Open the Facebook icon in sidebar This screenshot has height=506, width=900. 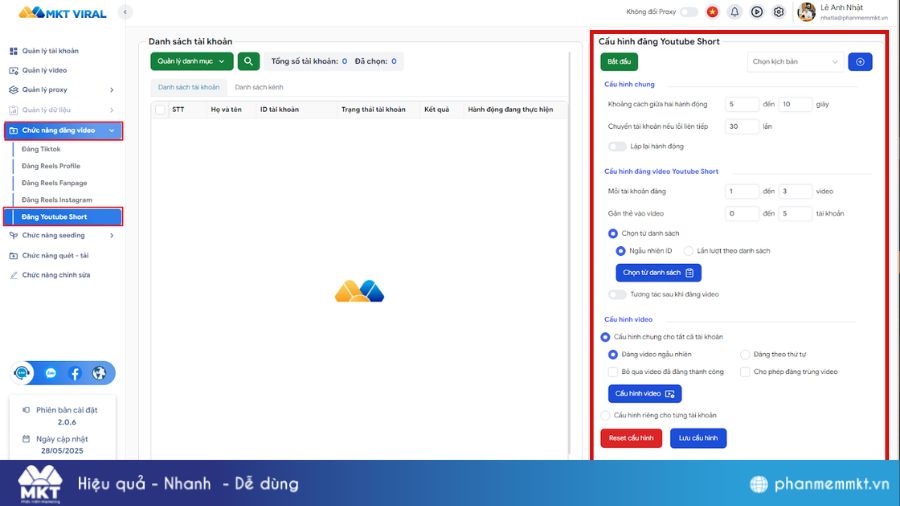click(x=75, y=373)
